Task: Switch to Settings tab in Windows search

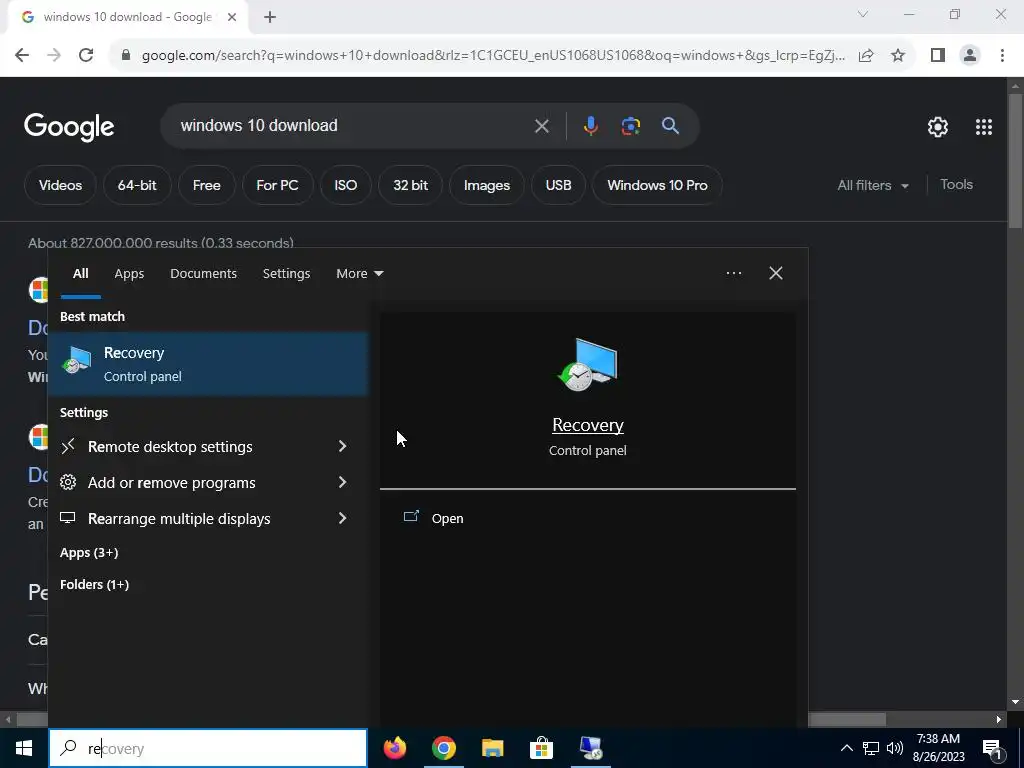Action: (x=286, y=274)
